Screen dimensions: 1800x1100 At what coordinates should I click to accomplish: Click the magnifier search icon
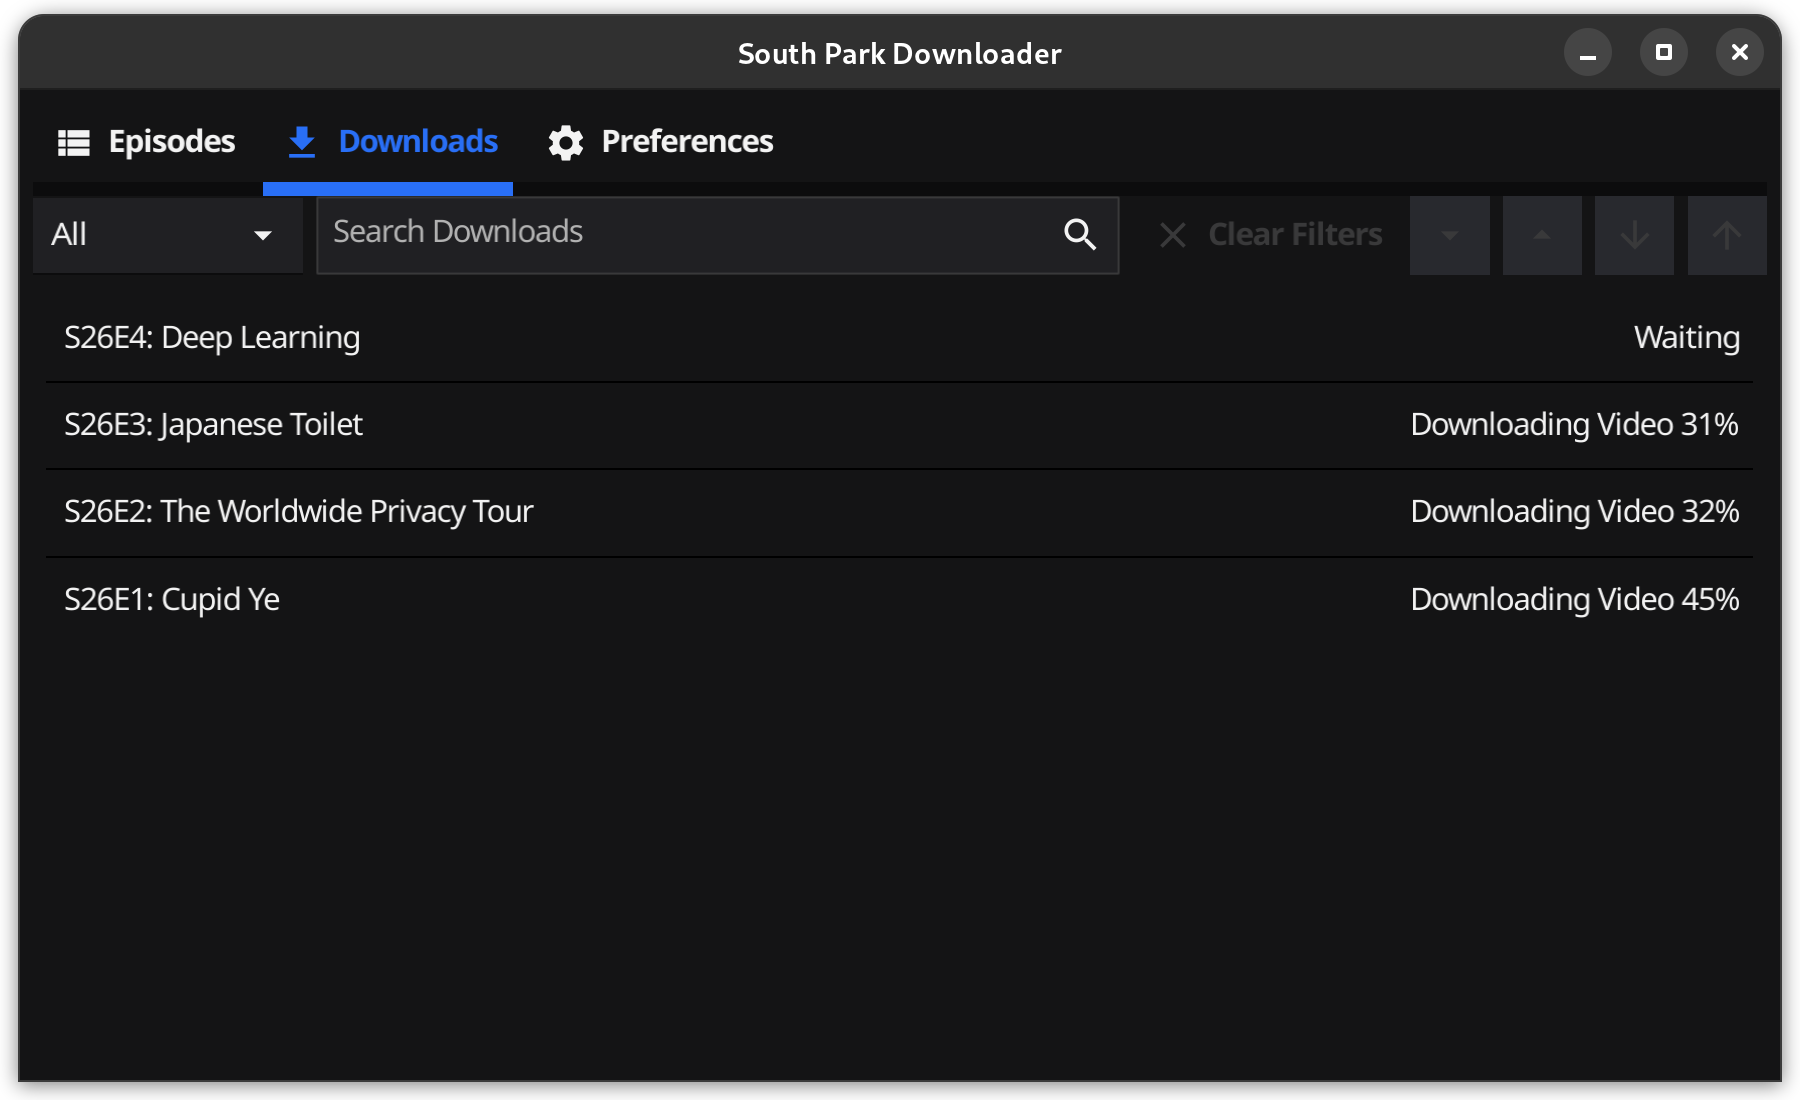pos(1080,234)
